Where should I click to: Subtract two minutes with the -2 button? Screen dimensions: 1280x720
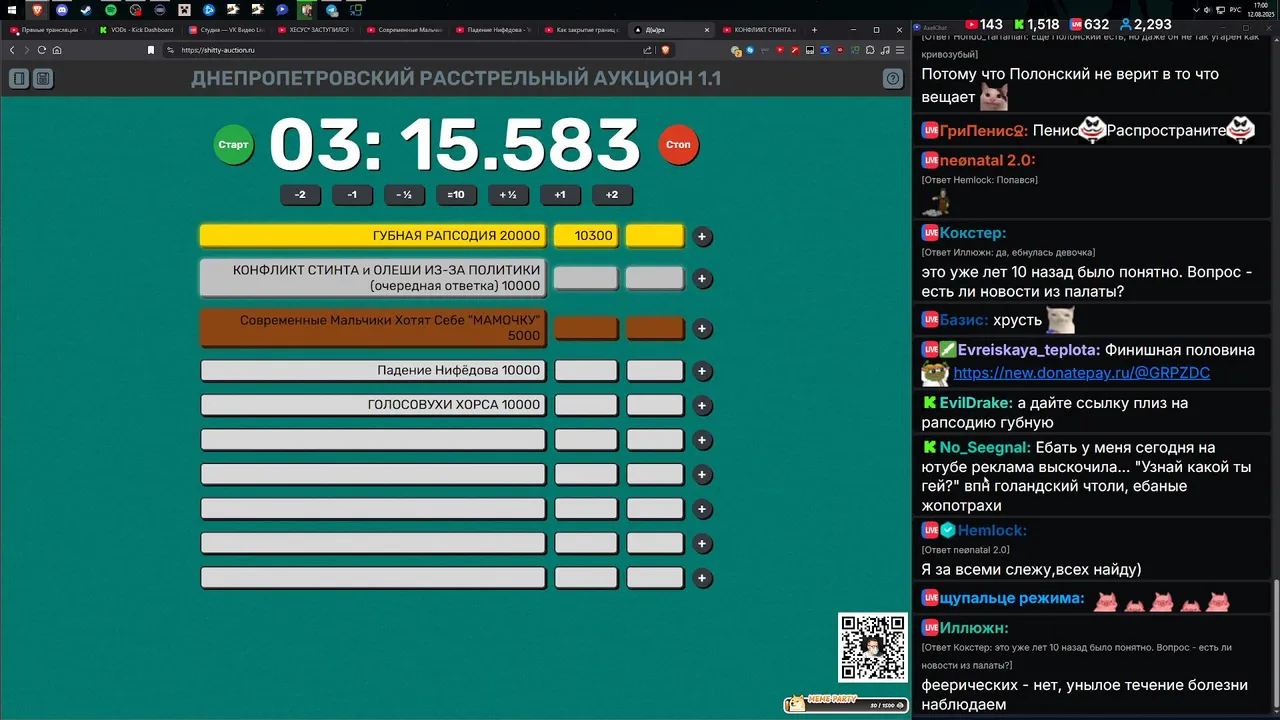[300, 195]
